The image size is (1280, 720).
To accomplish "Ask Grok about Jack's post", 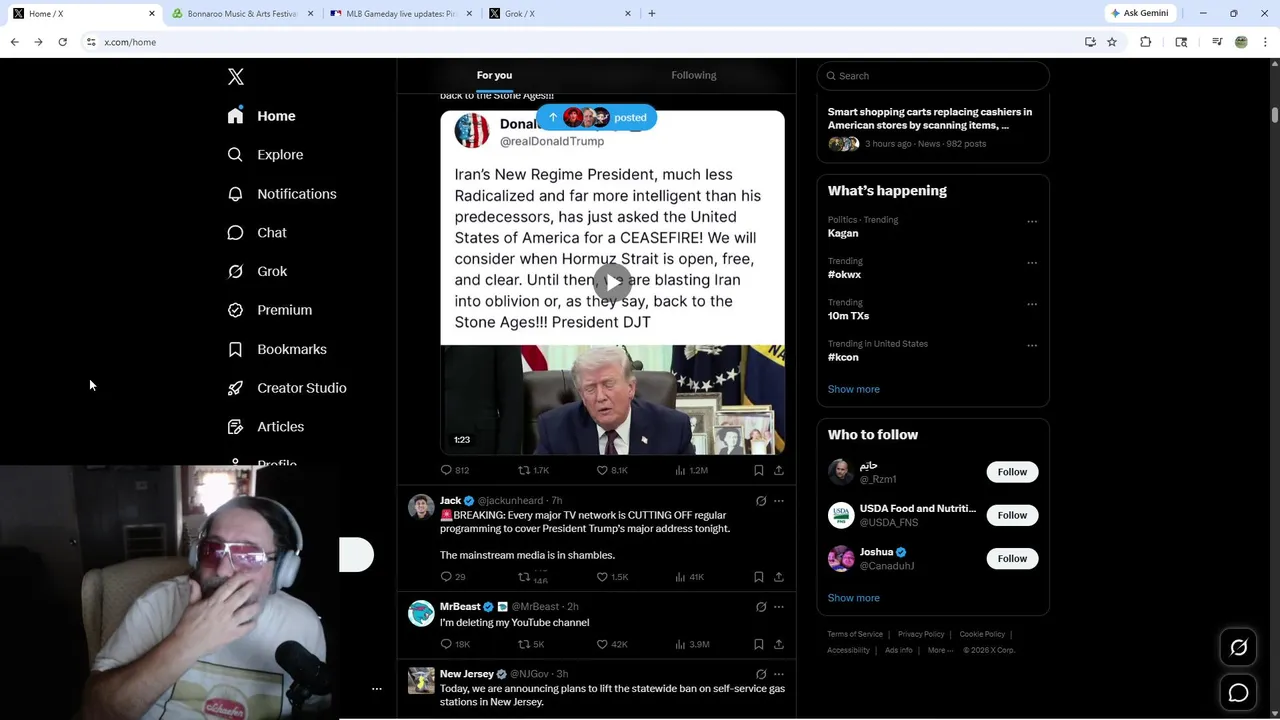I will [761, 501].
